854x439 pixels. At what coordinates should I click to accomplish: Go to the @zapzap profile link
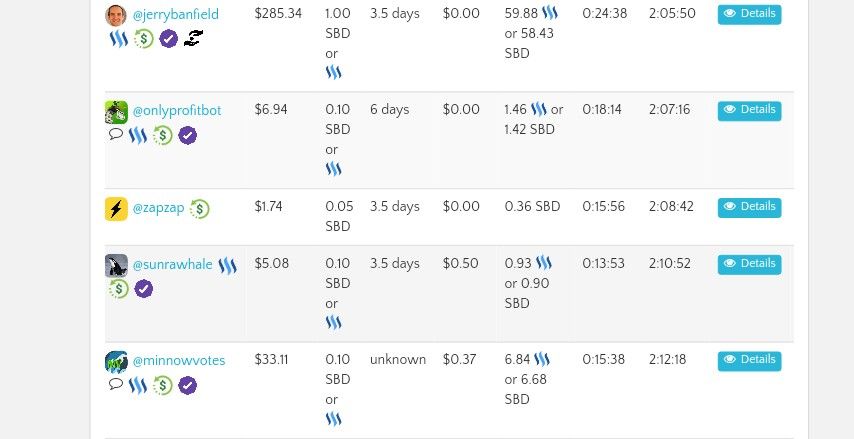click(158, 208)
